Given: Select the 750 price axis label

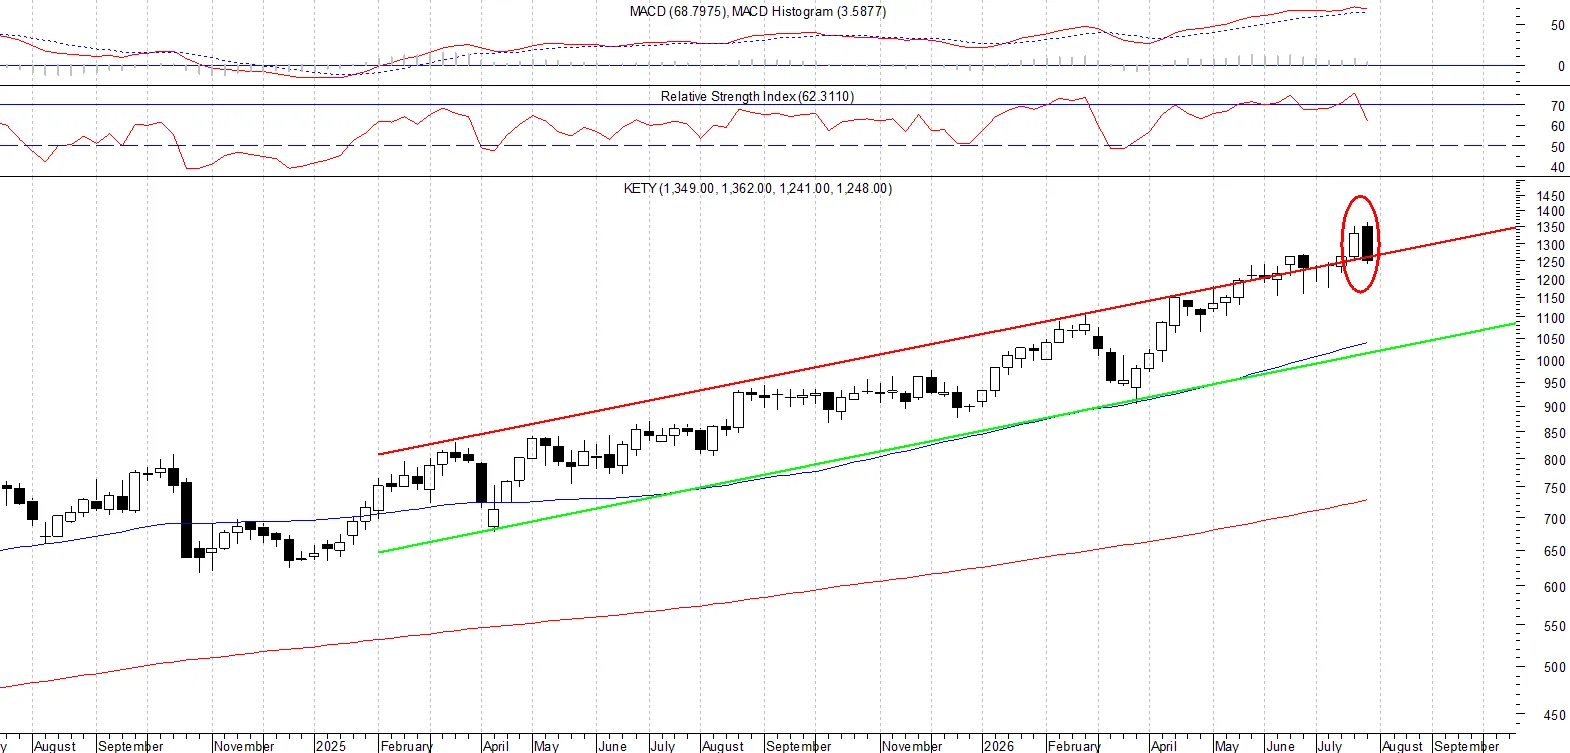Looking at the screenshot, I should tap(1555, 489).
